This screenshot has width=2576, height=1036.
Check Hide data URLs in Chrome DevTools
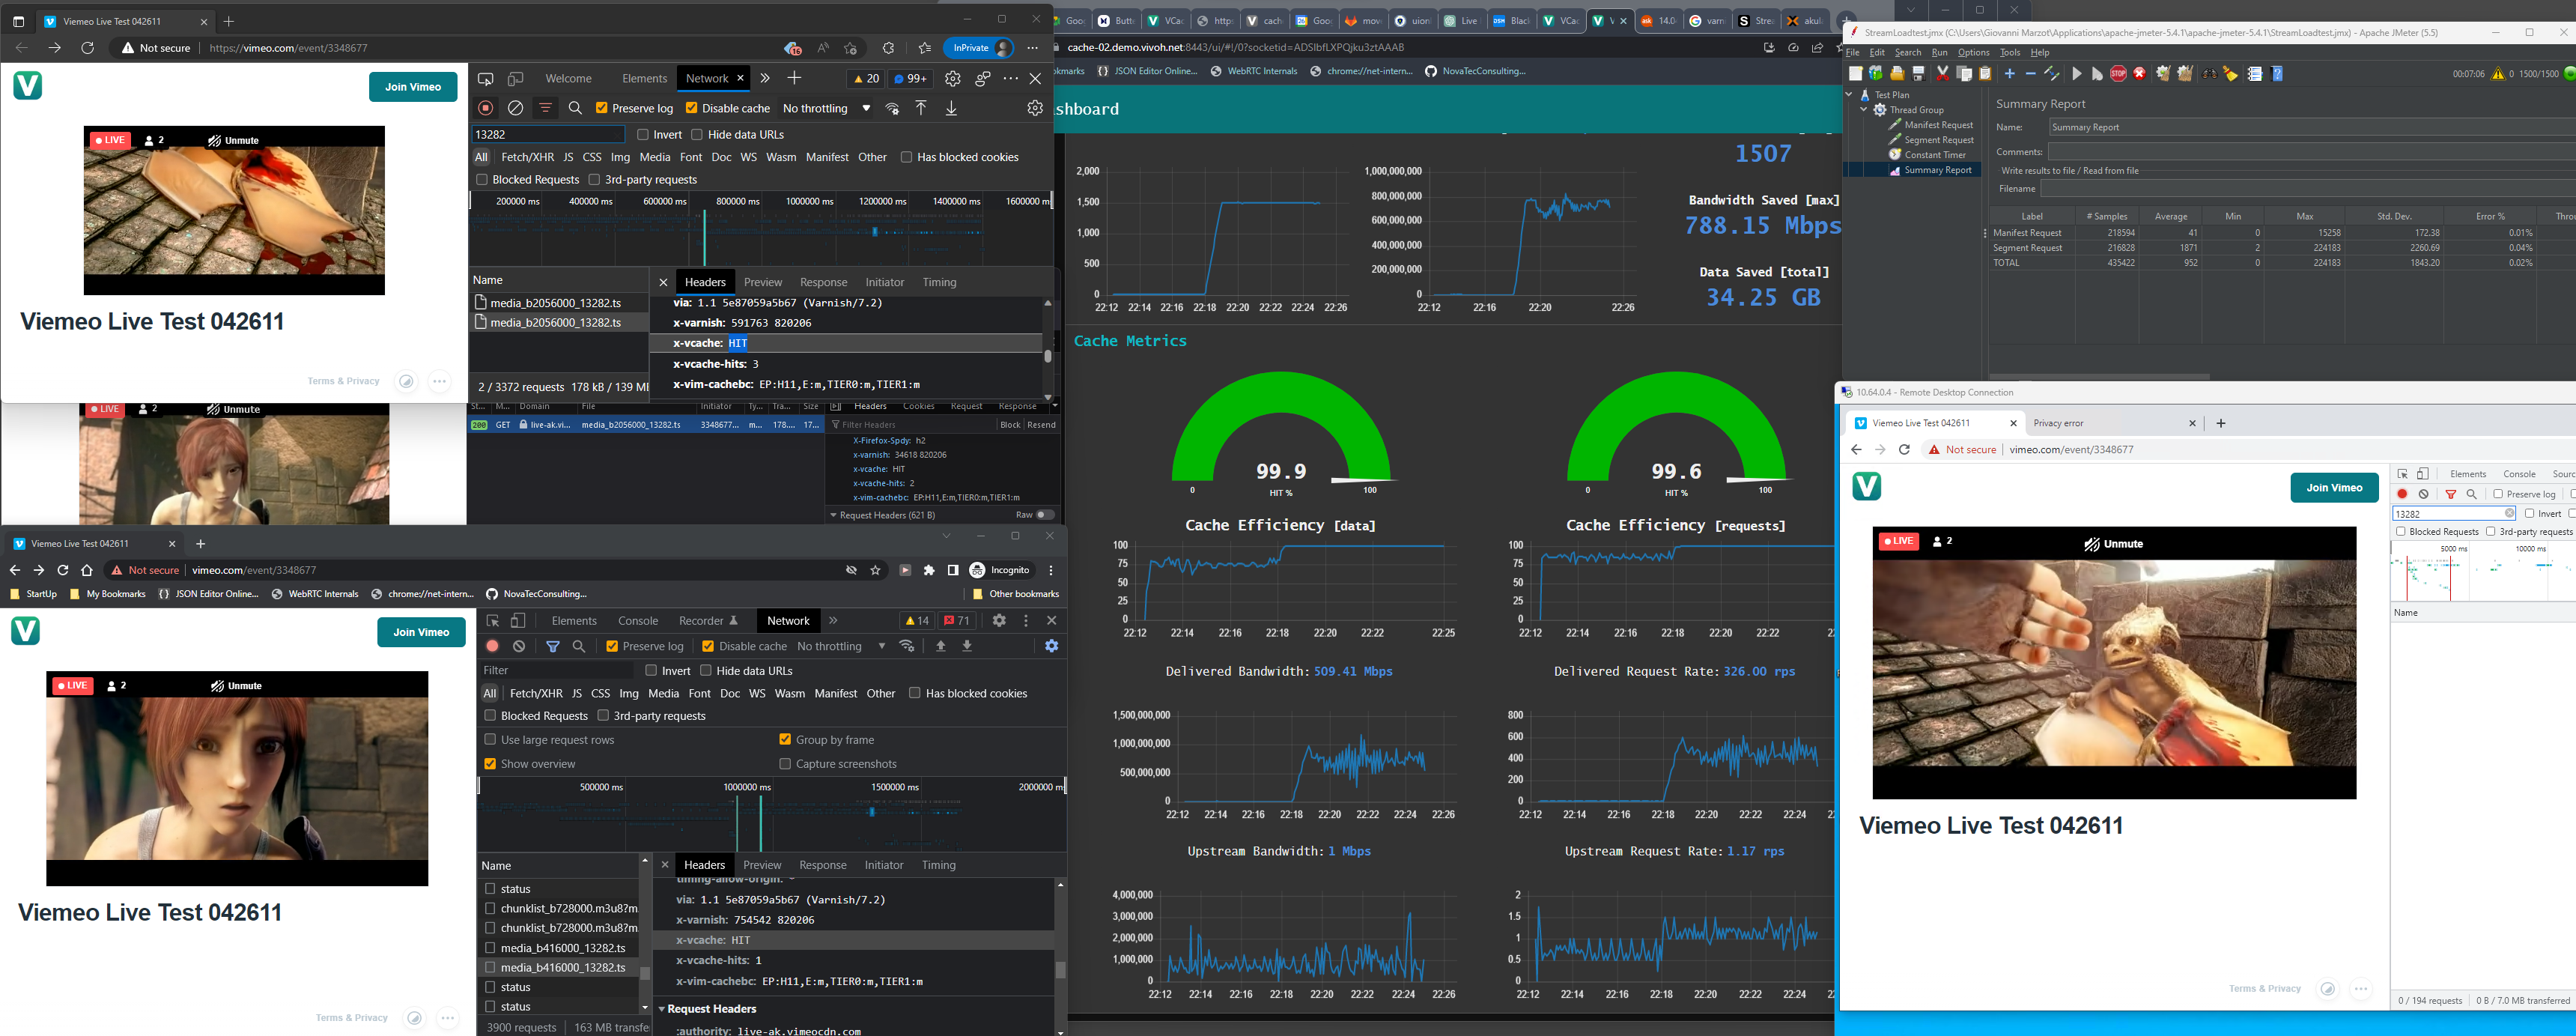pyautogui.click(x=706, y=671)
